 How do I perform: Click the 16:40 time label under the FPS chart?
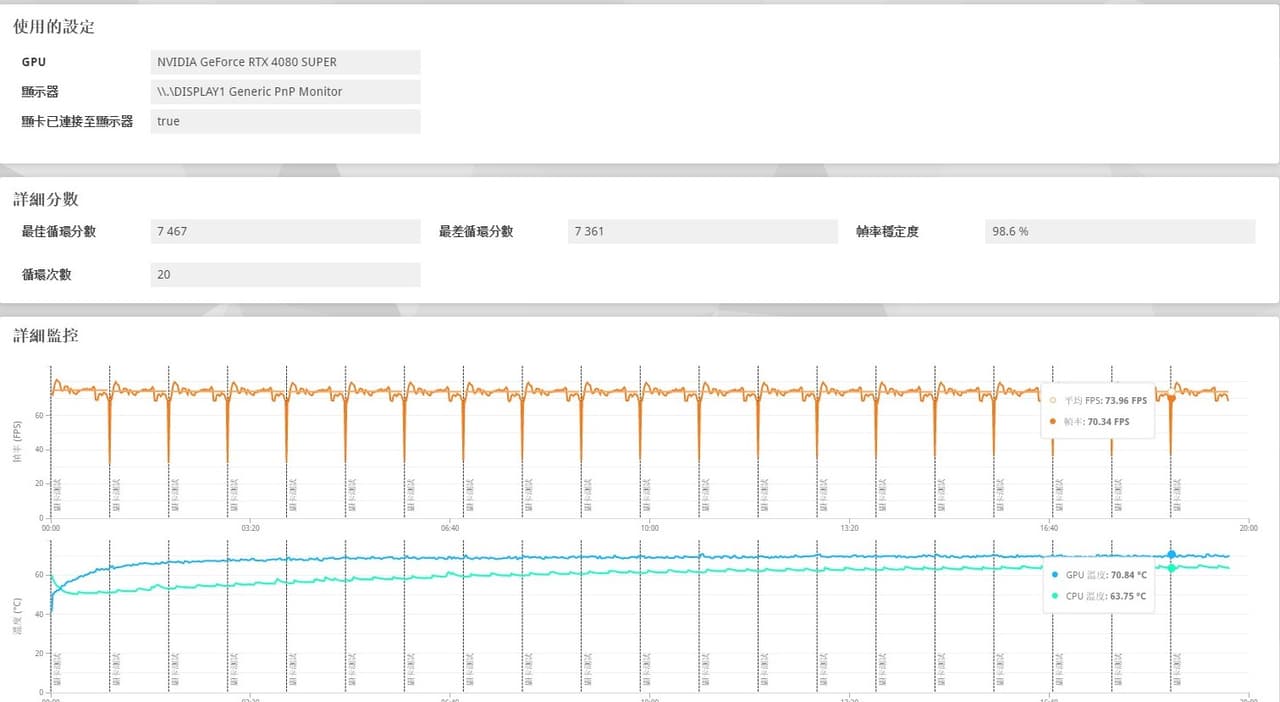point(1048,528)
